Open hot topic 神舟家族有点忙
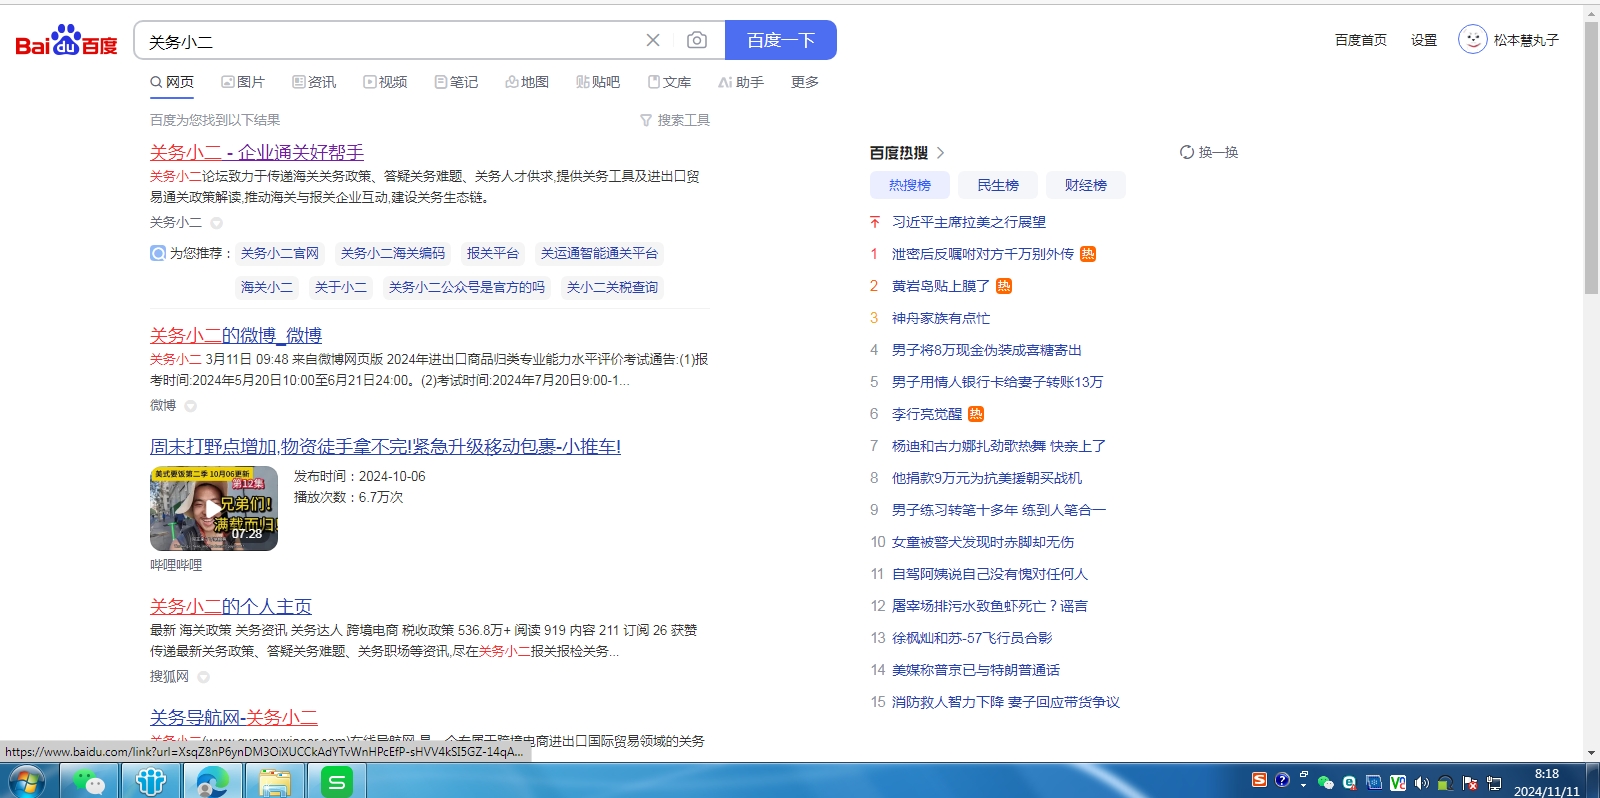Image resolution: width=1600 pixels, height=798 pixels. click(941, 318)
